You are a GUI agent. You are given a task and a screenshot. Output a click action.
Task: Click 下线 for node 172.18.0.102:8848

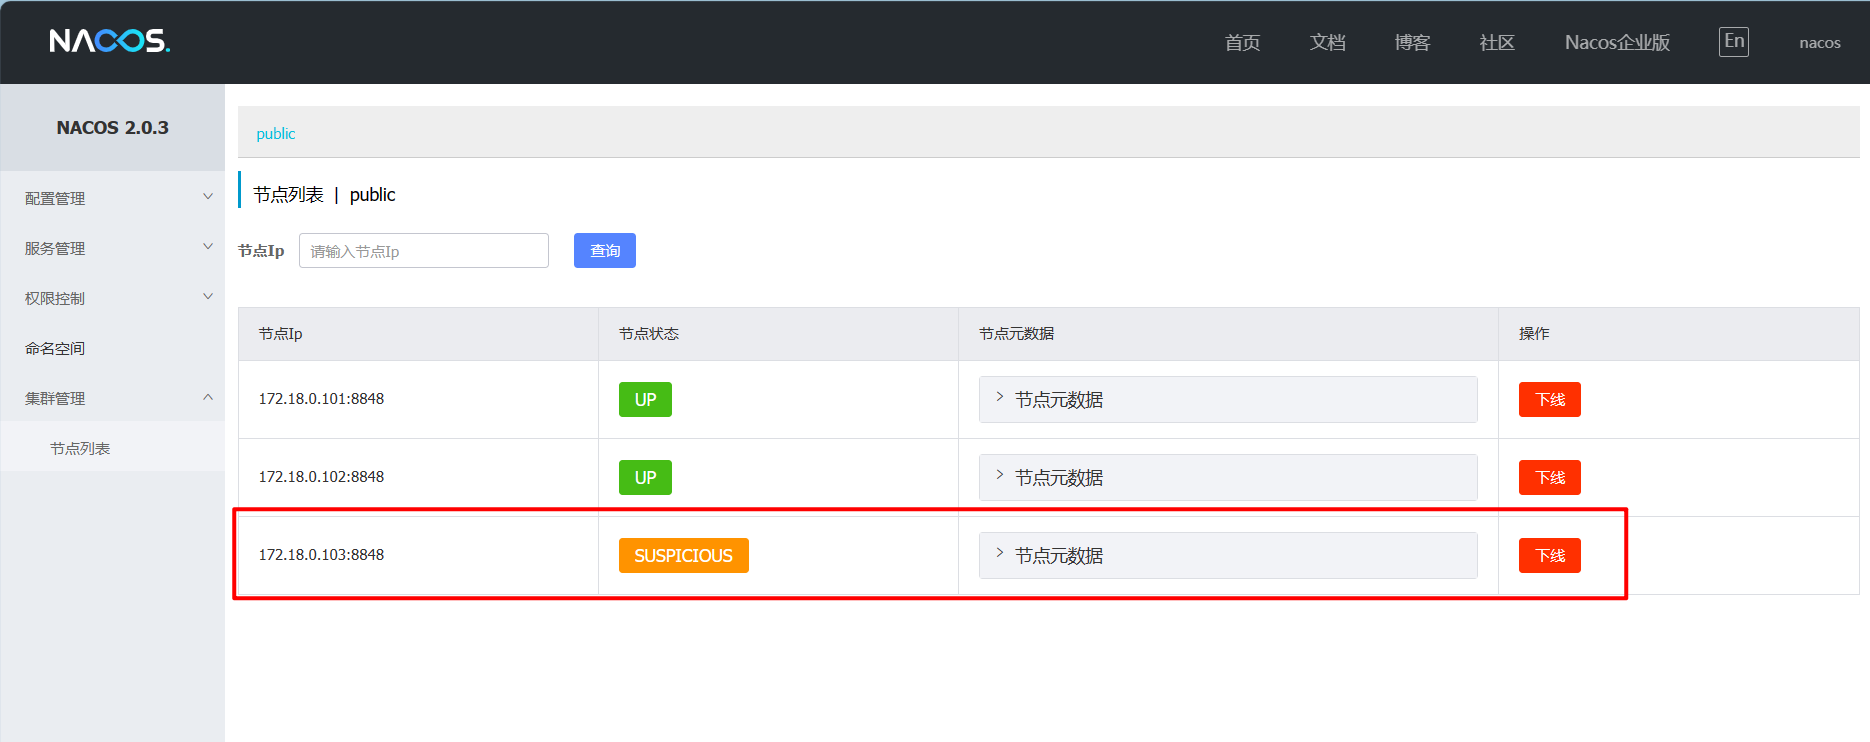click(1550, 478)
